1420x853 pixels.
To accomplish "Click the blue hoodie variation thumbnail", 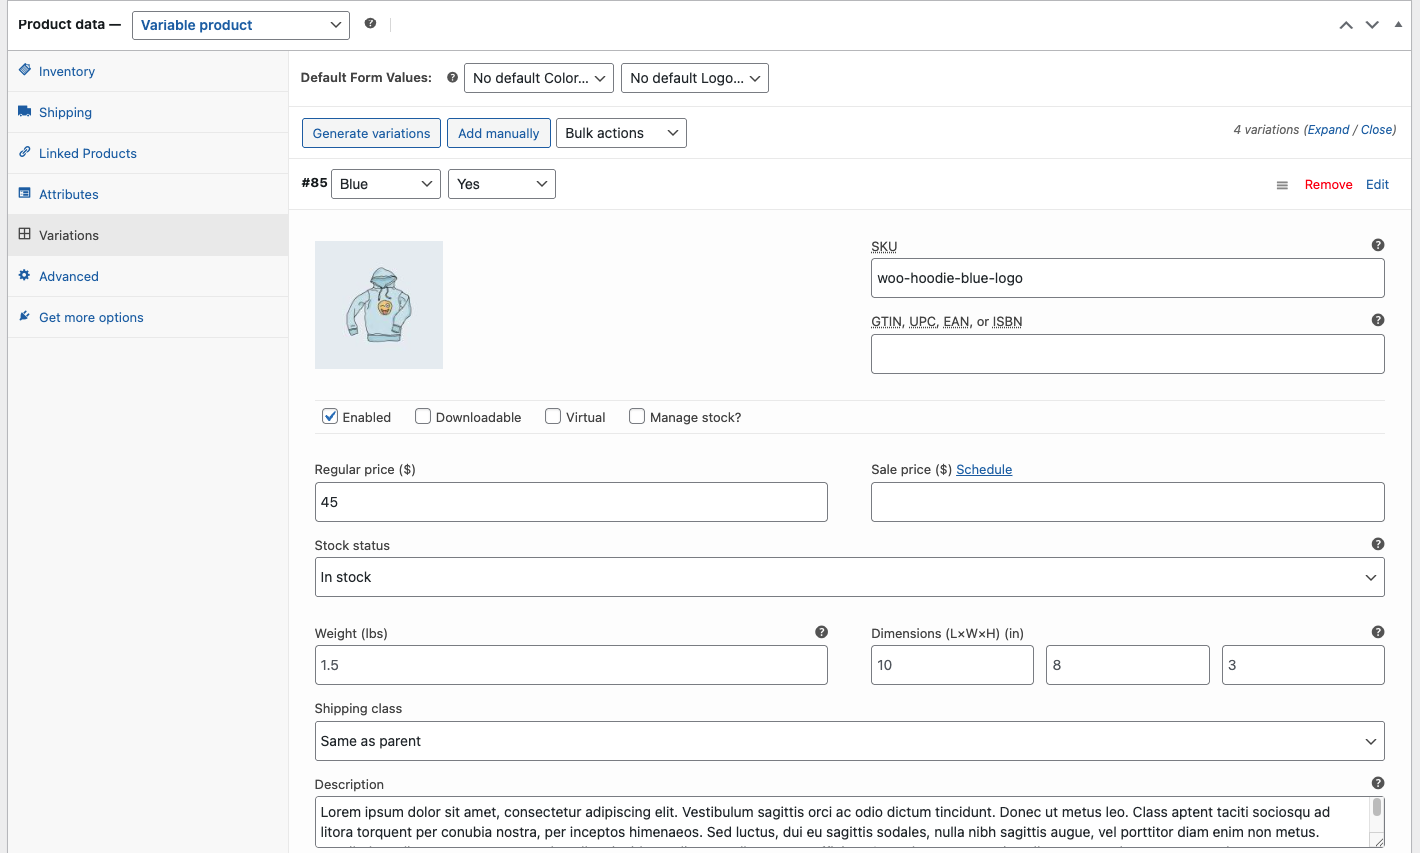I will tap(379, 305).
